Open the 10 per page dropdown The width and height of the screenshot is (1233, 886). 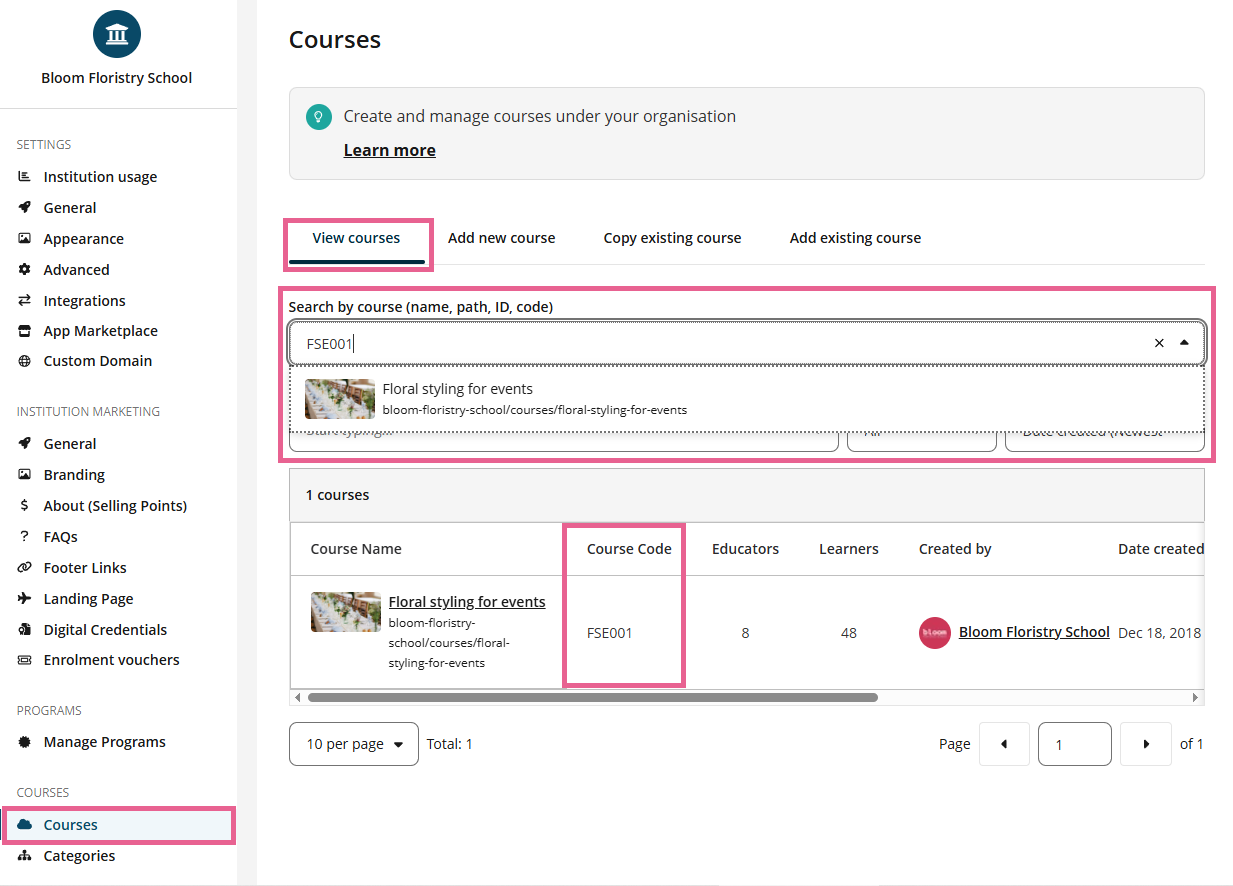(354, 744)
